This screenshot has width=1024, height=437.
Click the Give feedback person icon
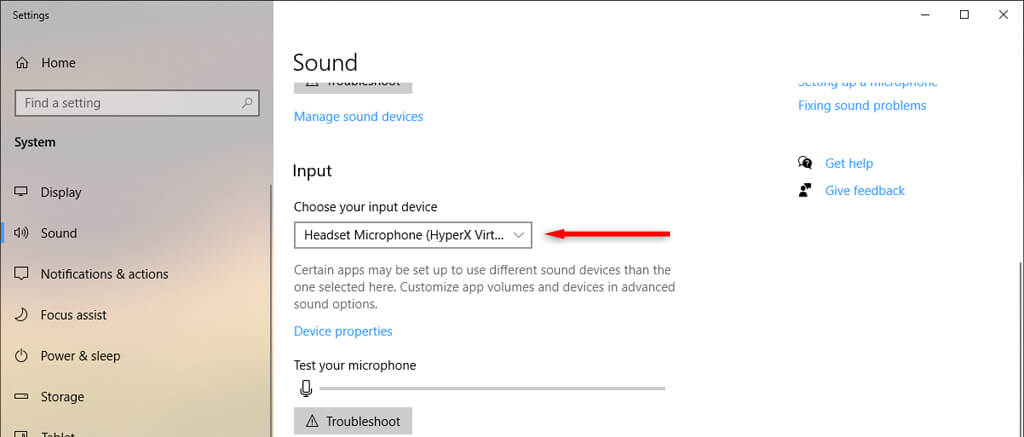805,190
